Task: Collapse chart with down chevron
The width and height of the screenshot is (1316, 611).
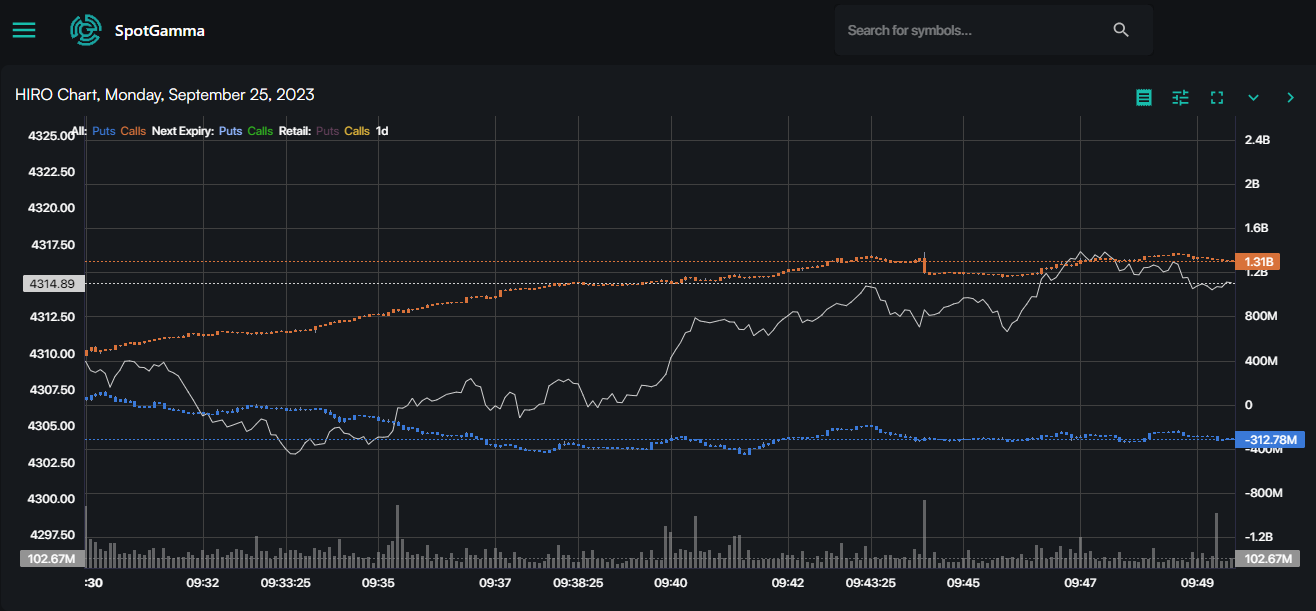Action: point(1253,97)
